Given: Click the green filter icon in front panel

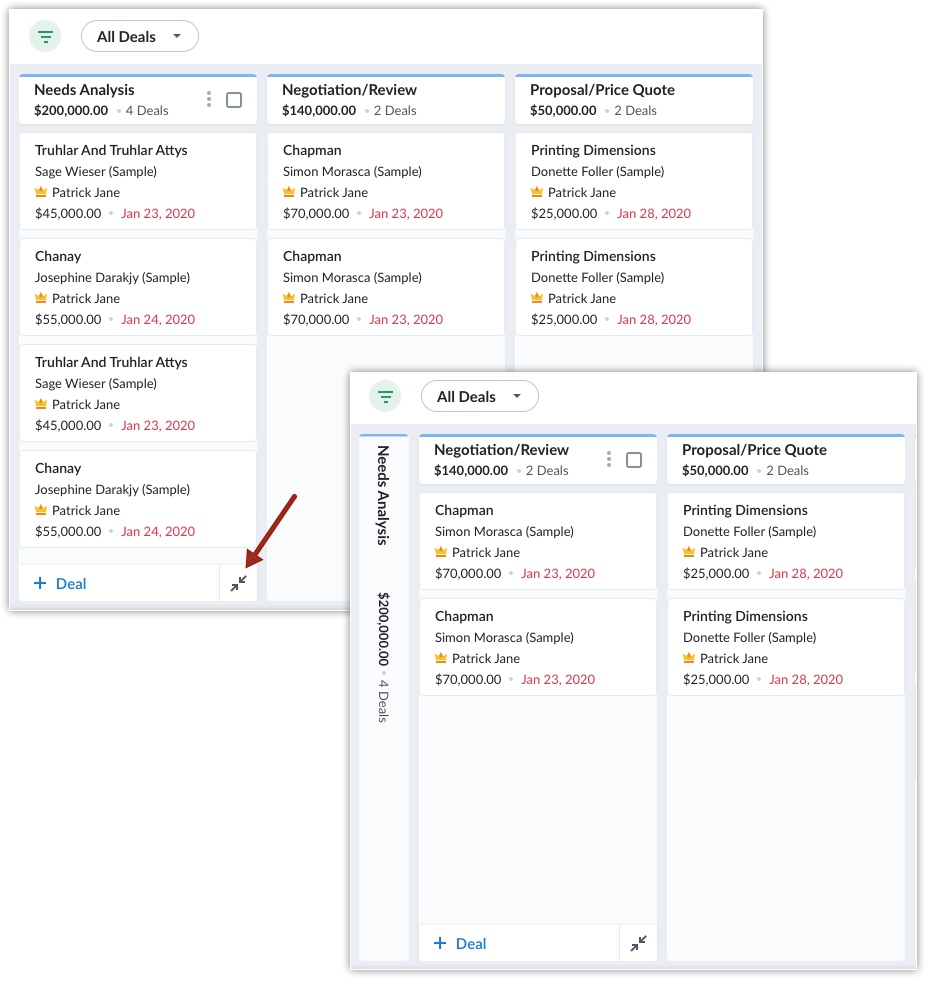Looking at the screenshot, I should pos(385,397).
